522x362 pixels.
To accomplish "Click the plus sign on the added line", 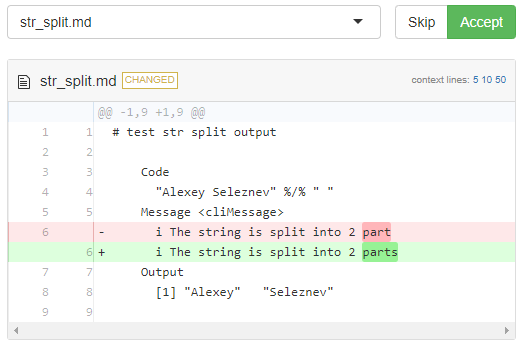I will click(102, 252).
